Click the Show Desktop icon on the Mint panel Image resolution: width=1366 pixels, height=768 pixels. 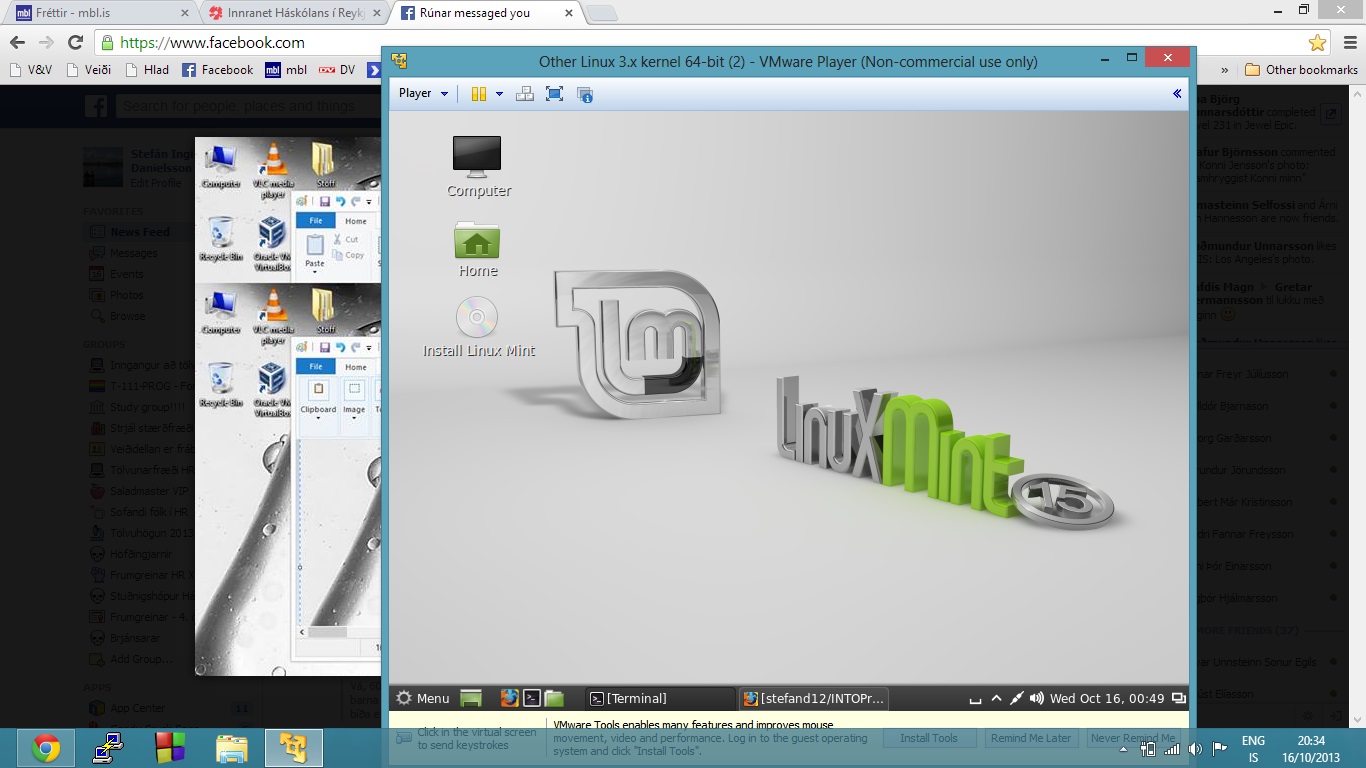[471, 698]
